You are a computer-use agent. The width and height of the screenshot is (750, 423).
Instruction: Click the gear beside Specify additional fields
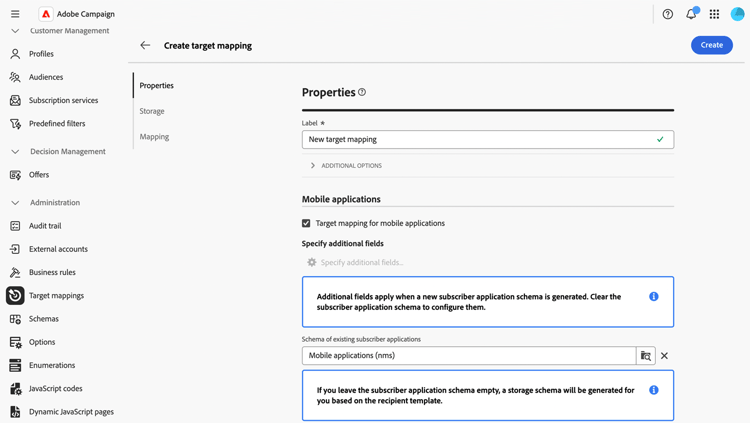tap(312, 262)
